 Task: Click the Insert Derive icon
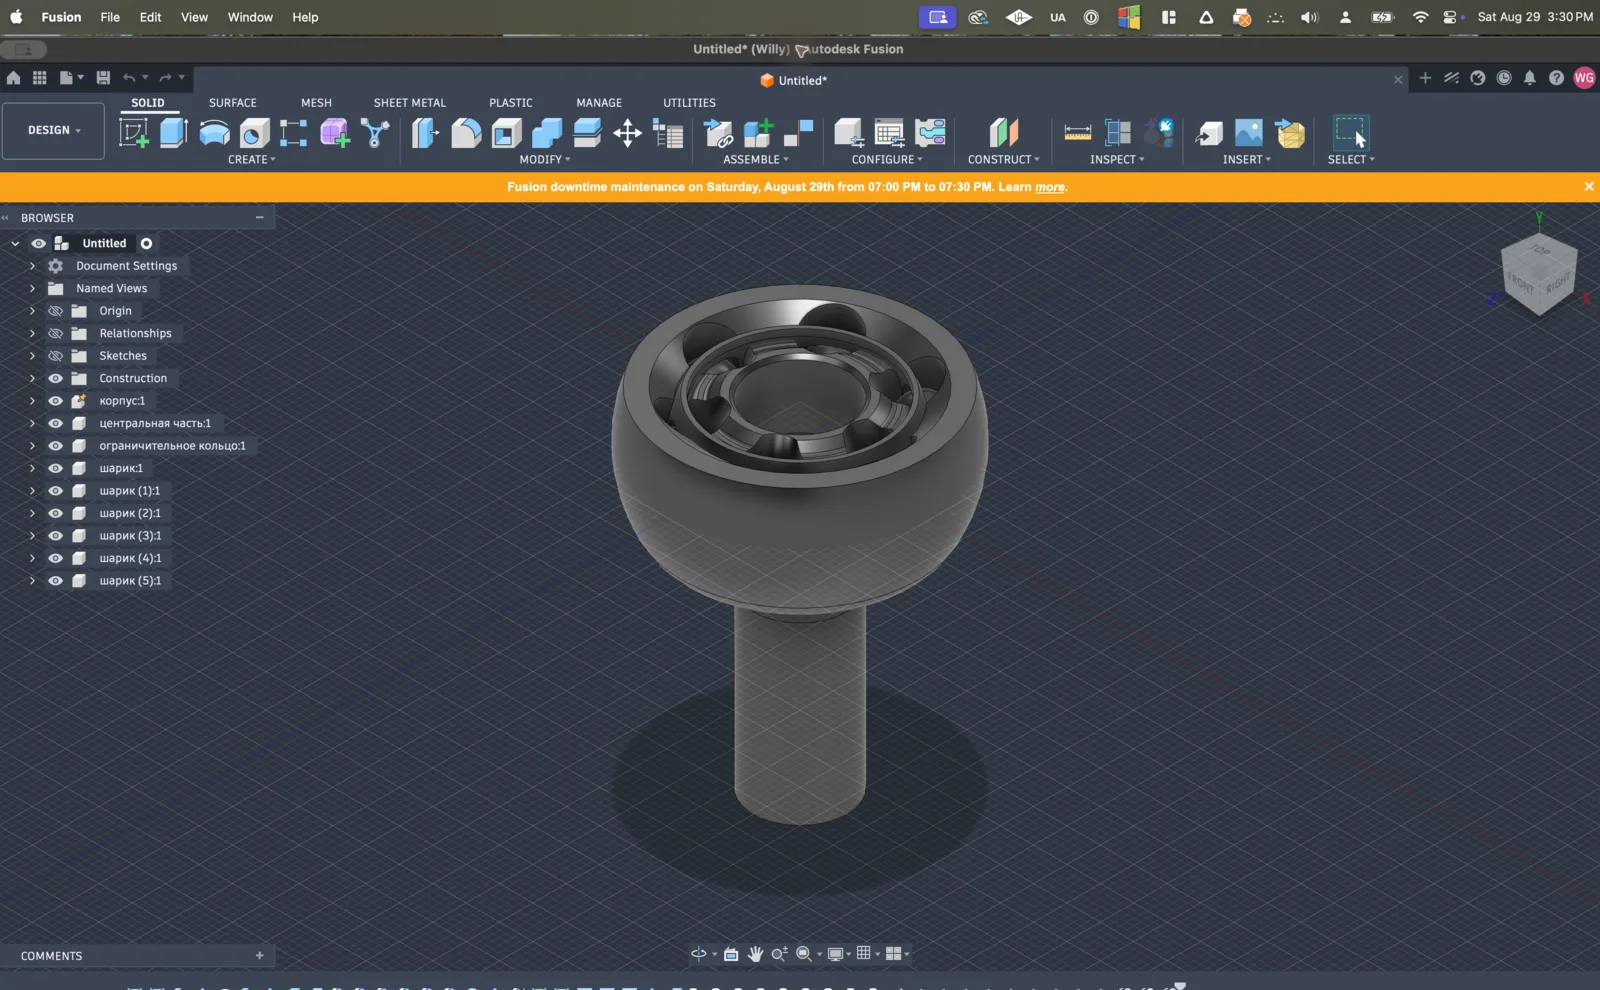coord(1209,133)
